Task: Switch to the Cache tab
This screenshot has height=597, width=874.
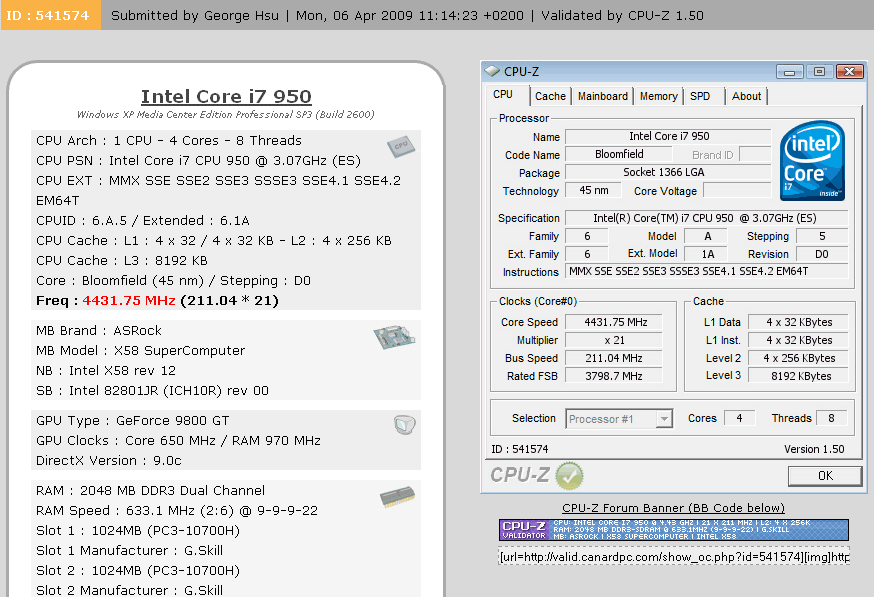Action: pos(550,96)
